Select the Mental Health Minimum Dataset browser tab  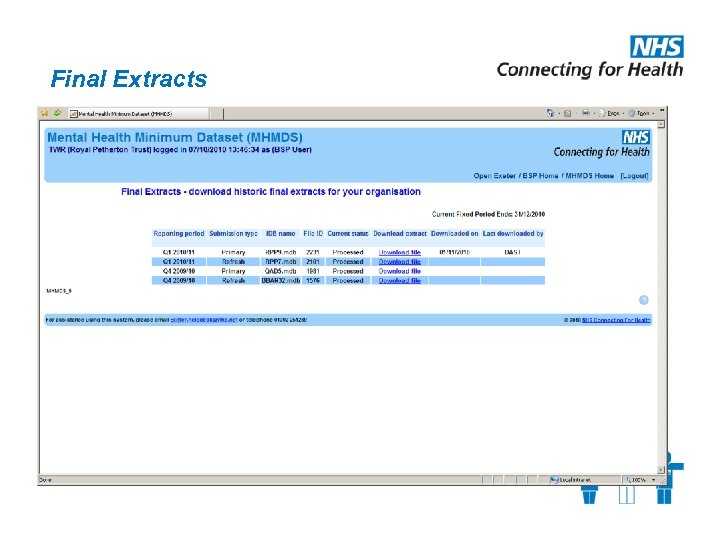[138, 113]
